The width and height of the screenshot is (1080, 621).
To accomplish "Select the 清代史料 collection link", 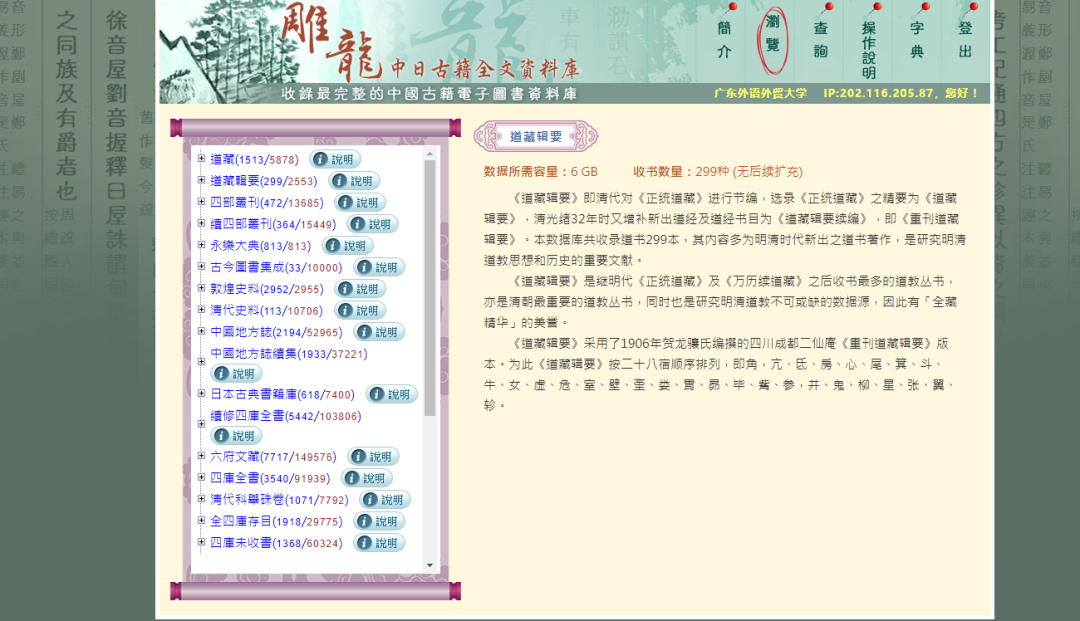I will point(266,311).
